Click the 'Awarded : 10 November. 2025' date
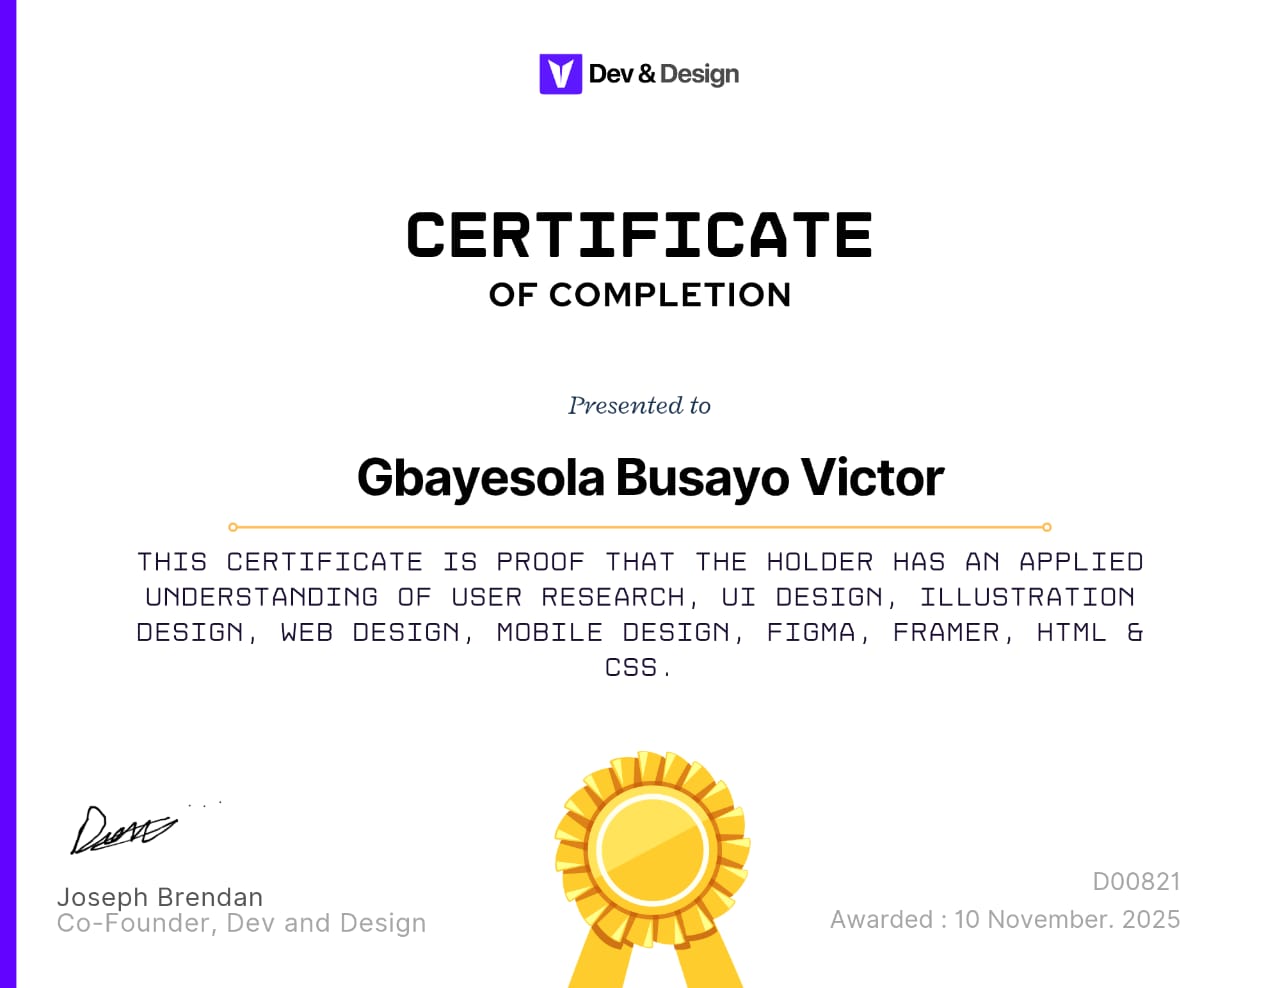This screenshot has height=988, width=1280. point(1005,919)
